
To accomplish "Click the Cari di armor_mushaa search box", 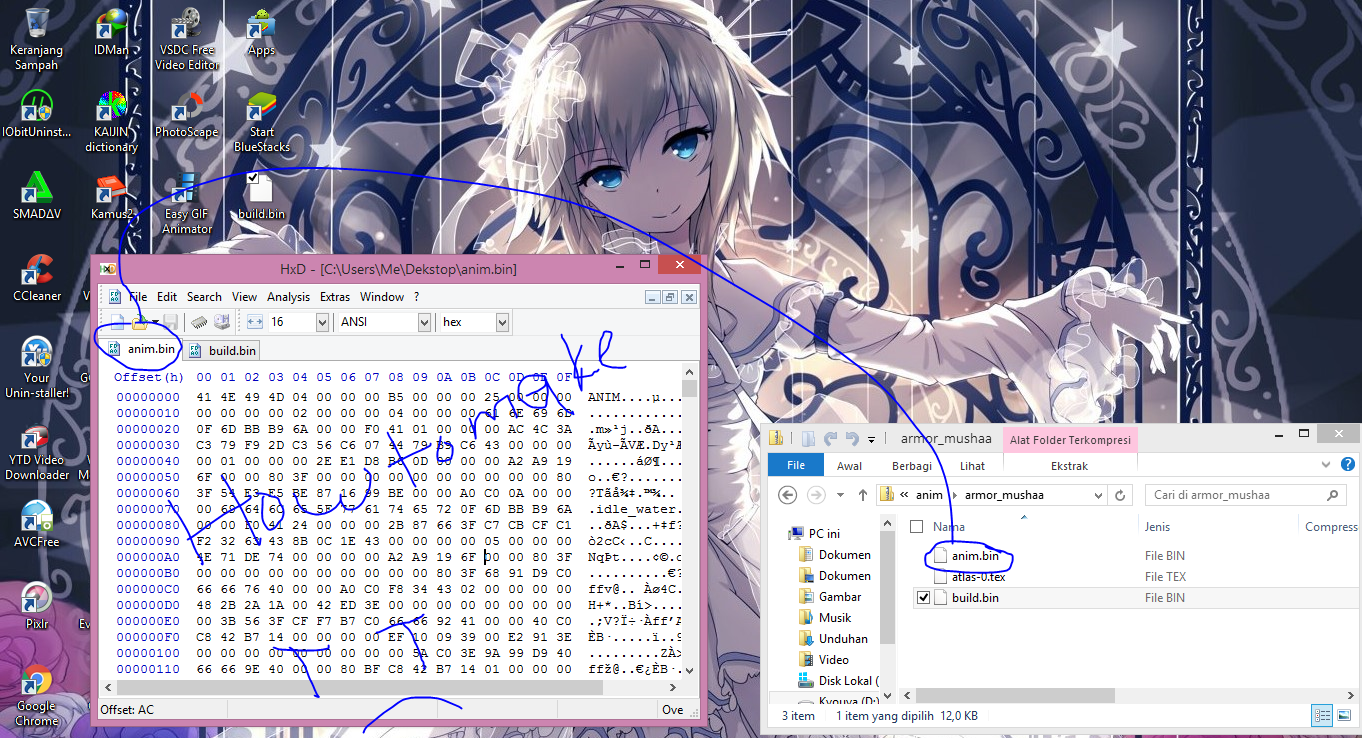I will click(1235, 495).
